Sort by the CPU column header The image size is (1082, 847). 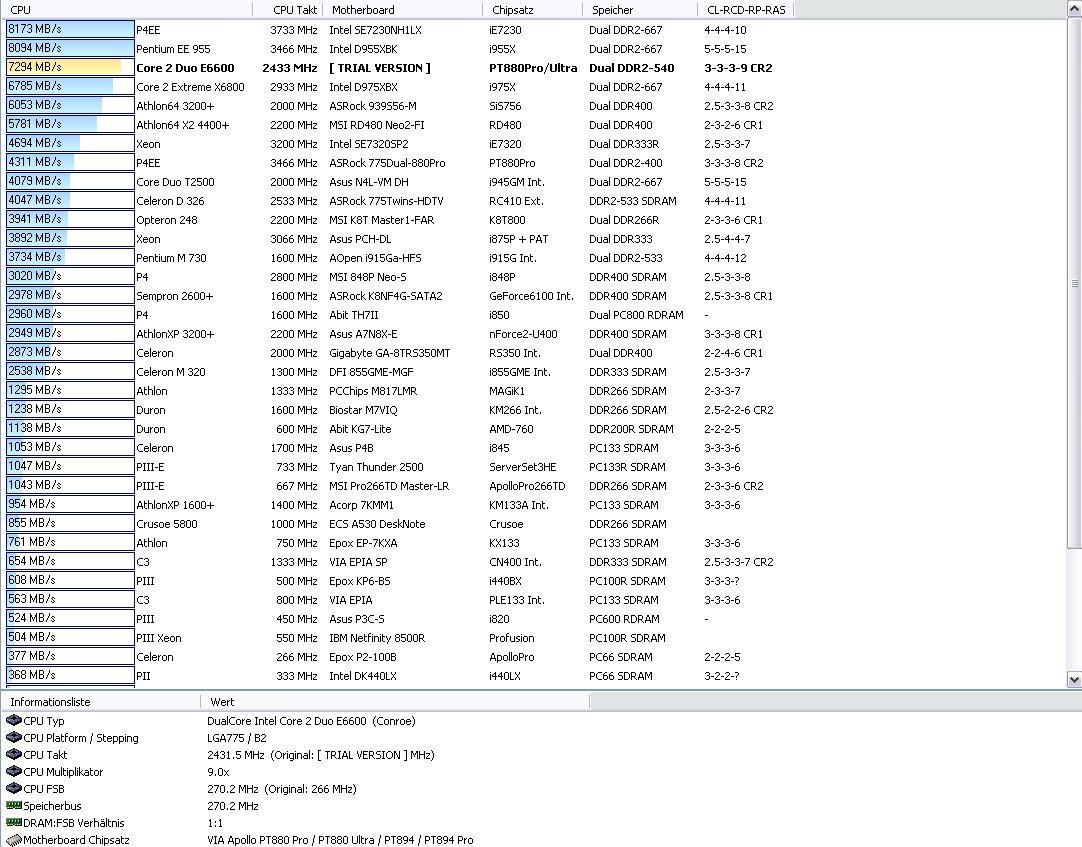click(x=127, y=10)
